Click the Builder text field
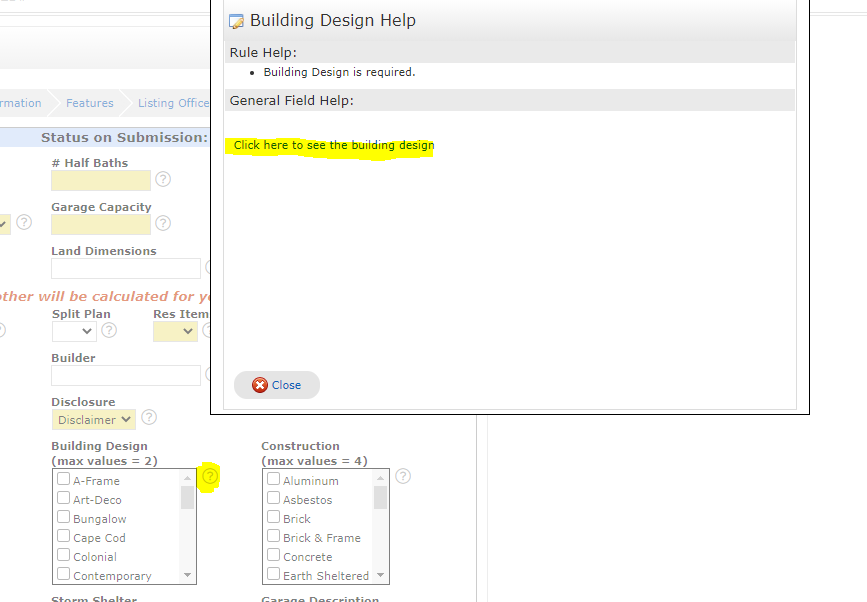 (126, 375)
